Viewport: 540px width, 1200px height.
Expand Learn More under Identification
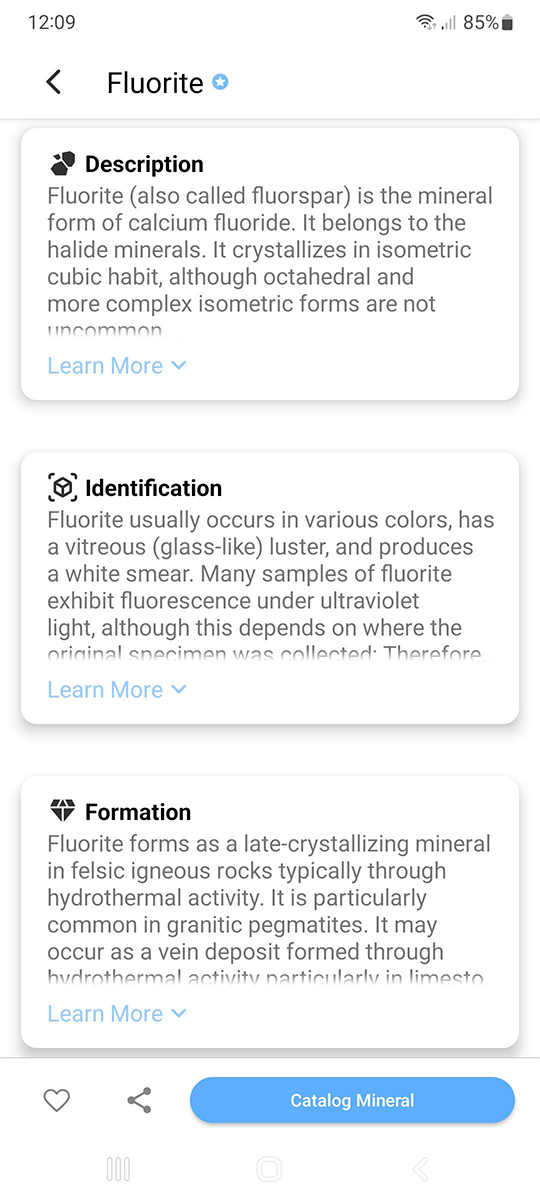117,690
